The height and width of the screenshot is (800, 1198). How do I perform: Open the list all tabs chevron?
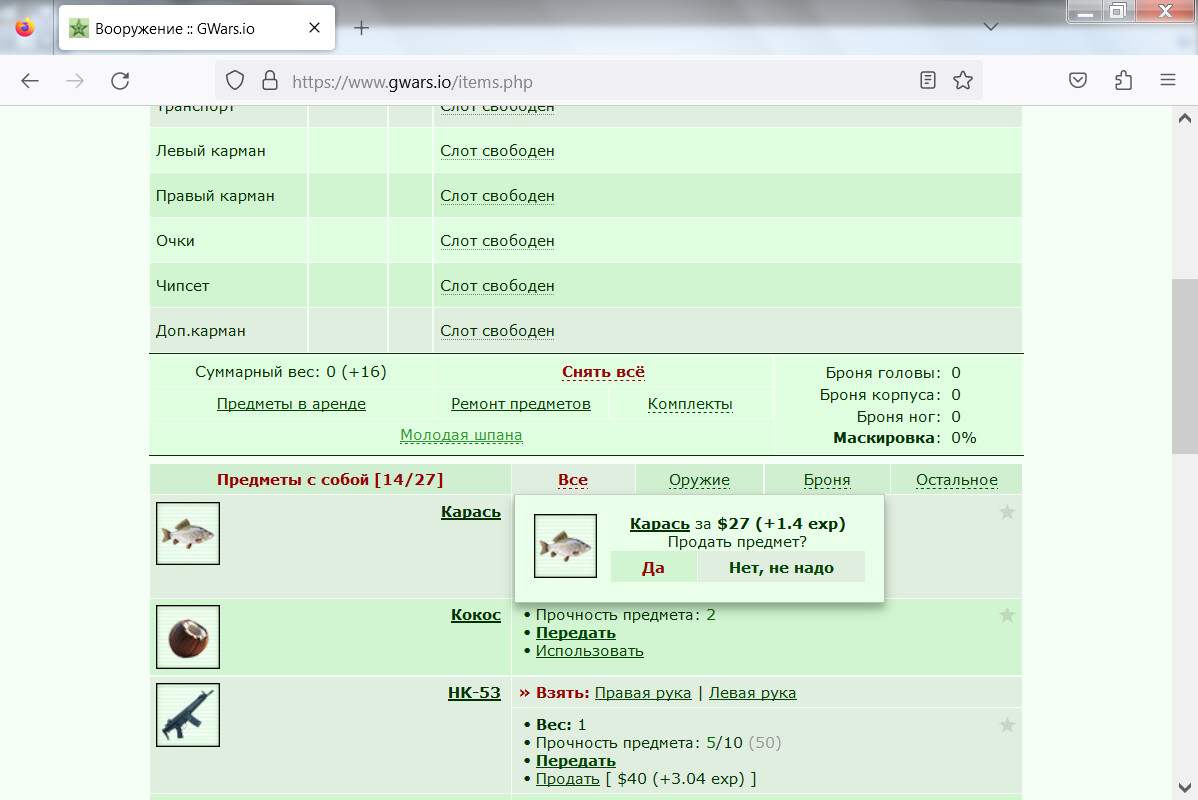[x=991, y=27]
